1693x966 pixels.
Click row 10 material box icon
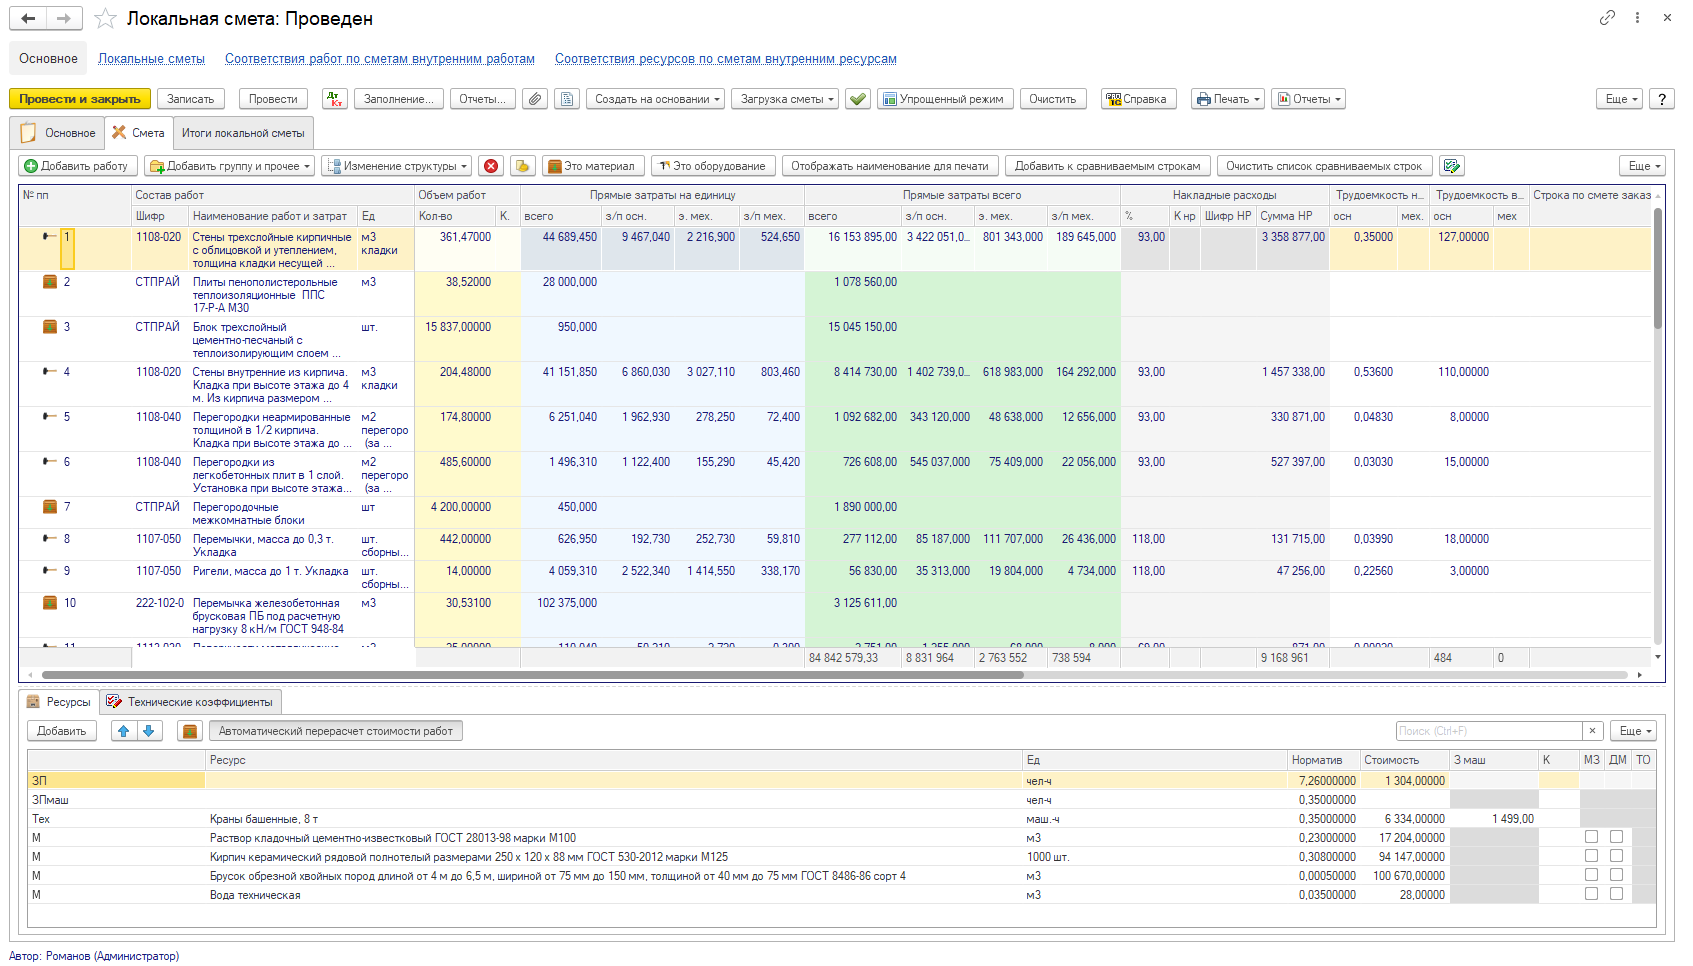[50, 603]
